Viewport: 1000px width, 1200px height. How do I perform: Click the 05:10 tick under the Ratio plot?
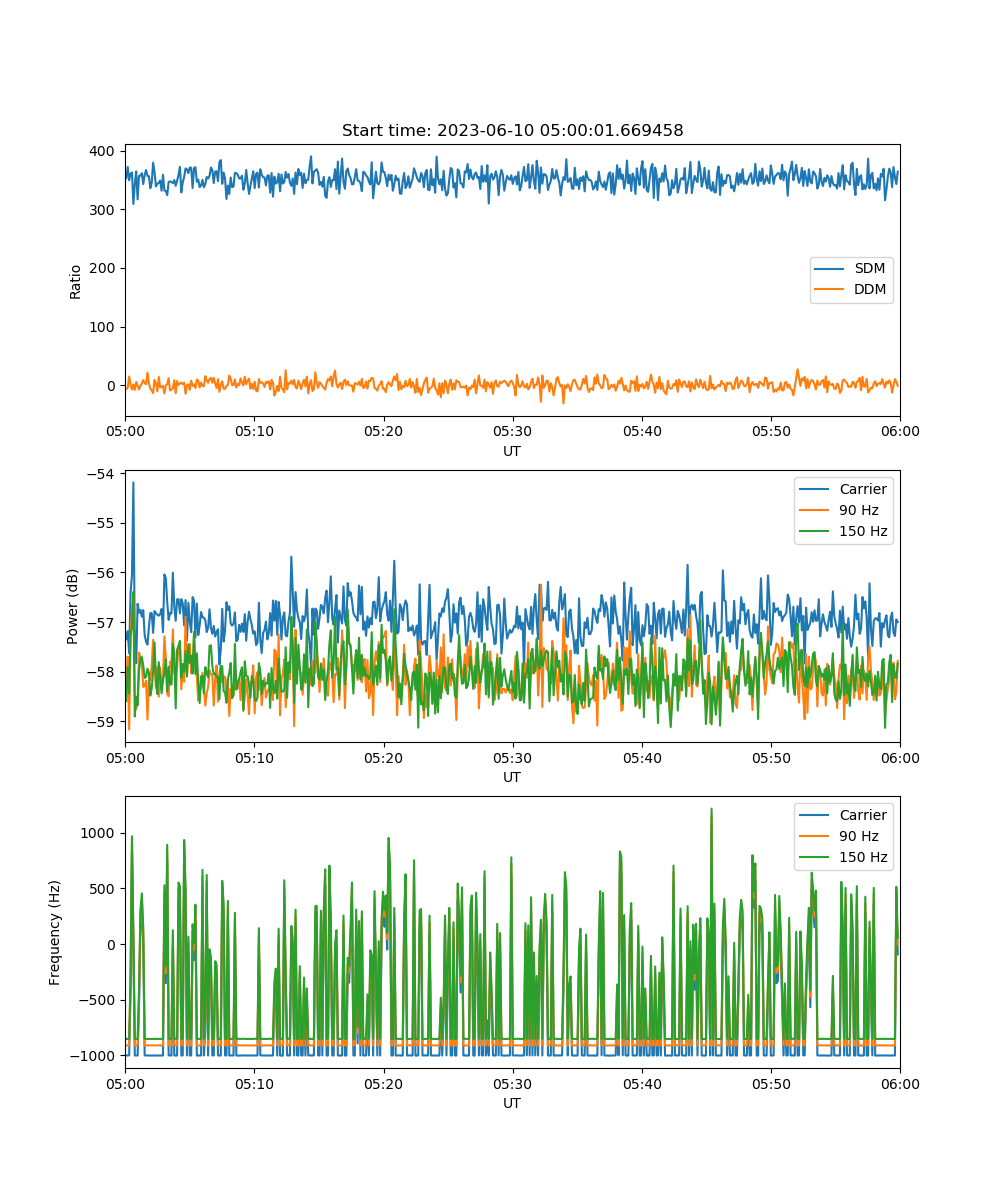pyautogui.click(x=254, y=431)
